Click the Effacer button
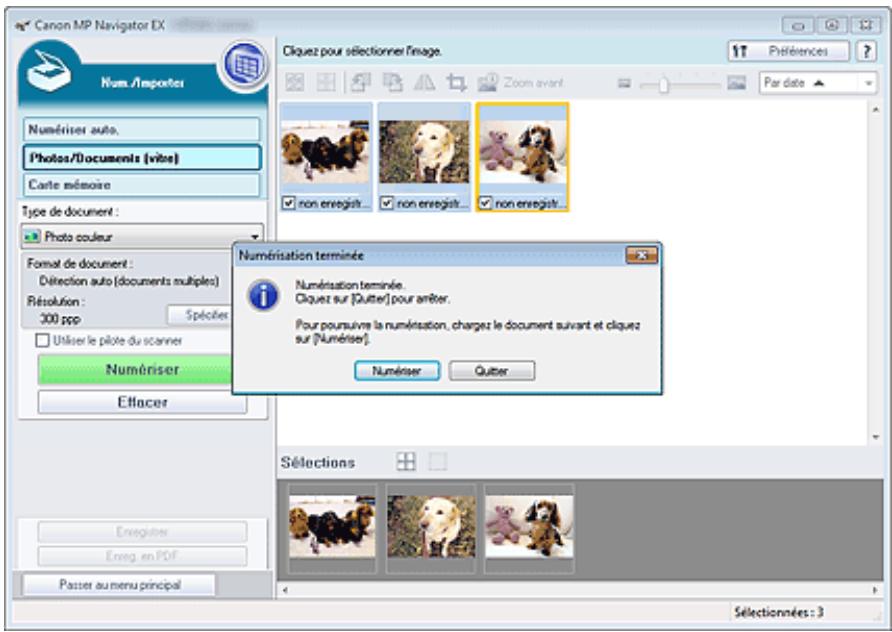892x632 pixels. 142,402
